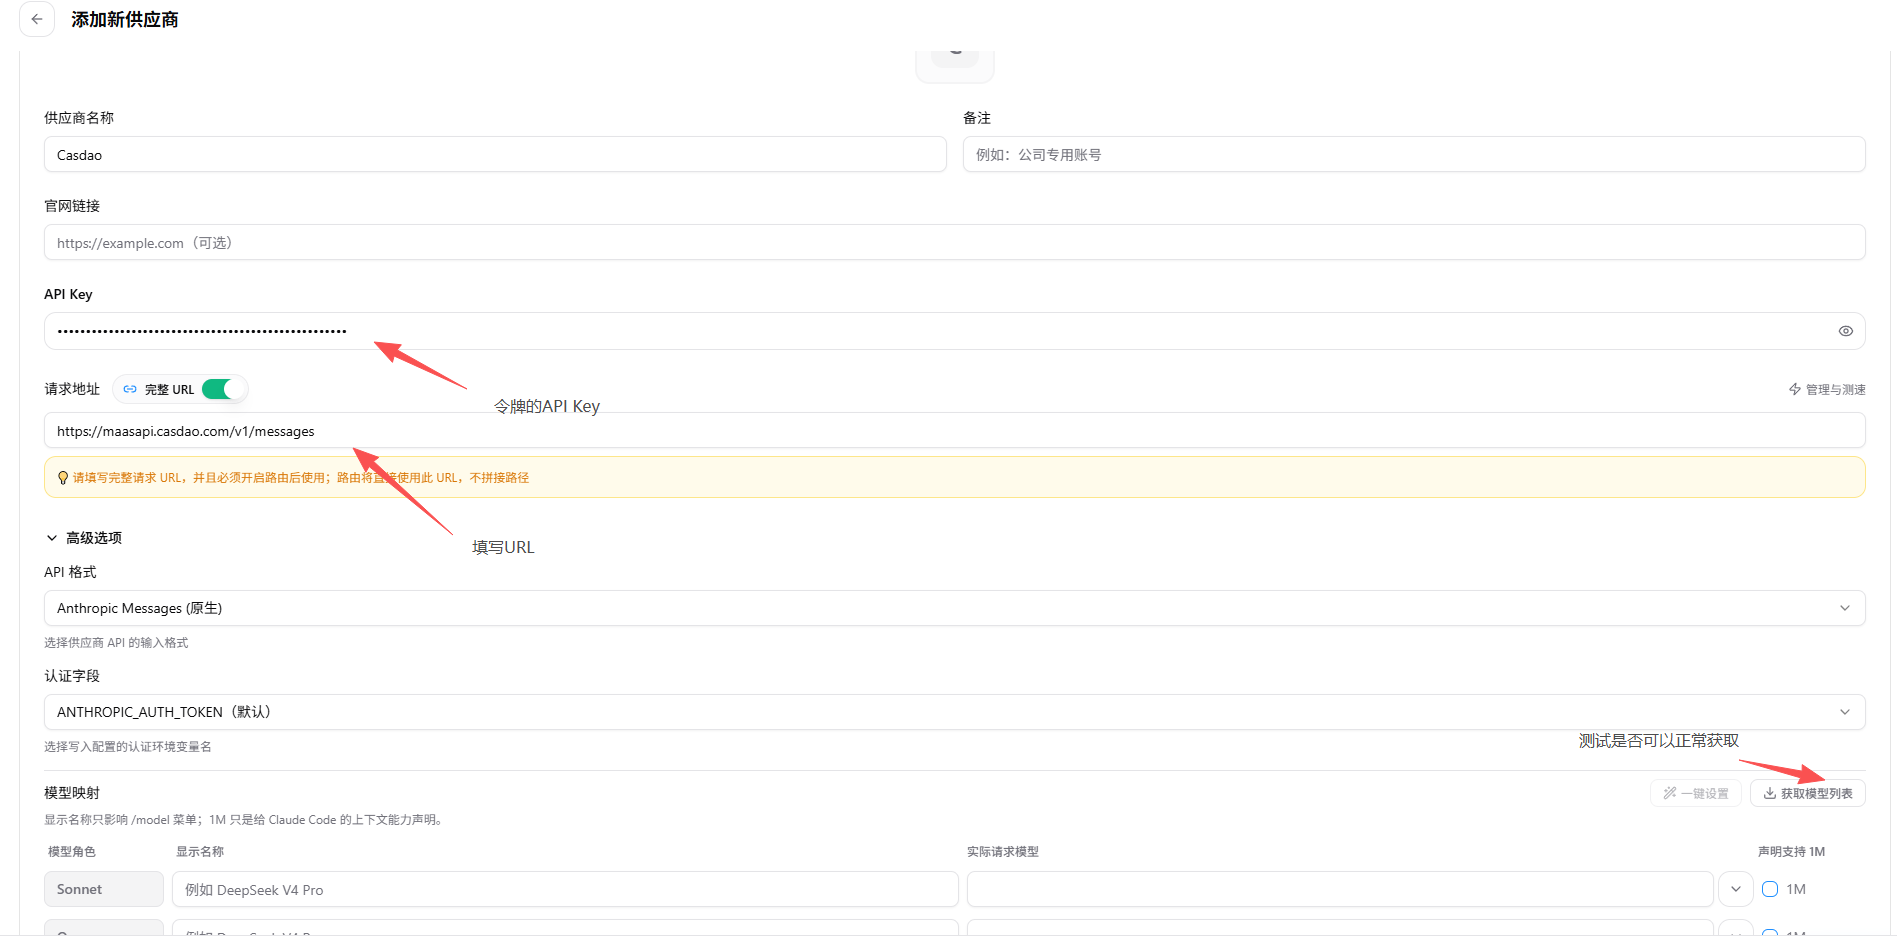This screenshot has width=1897, height=940.
Task: Click the 模型映射 heading
Action: point(72,793)
